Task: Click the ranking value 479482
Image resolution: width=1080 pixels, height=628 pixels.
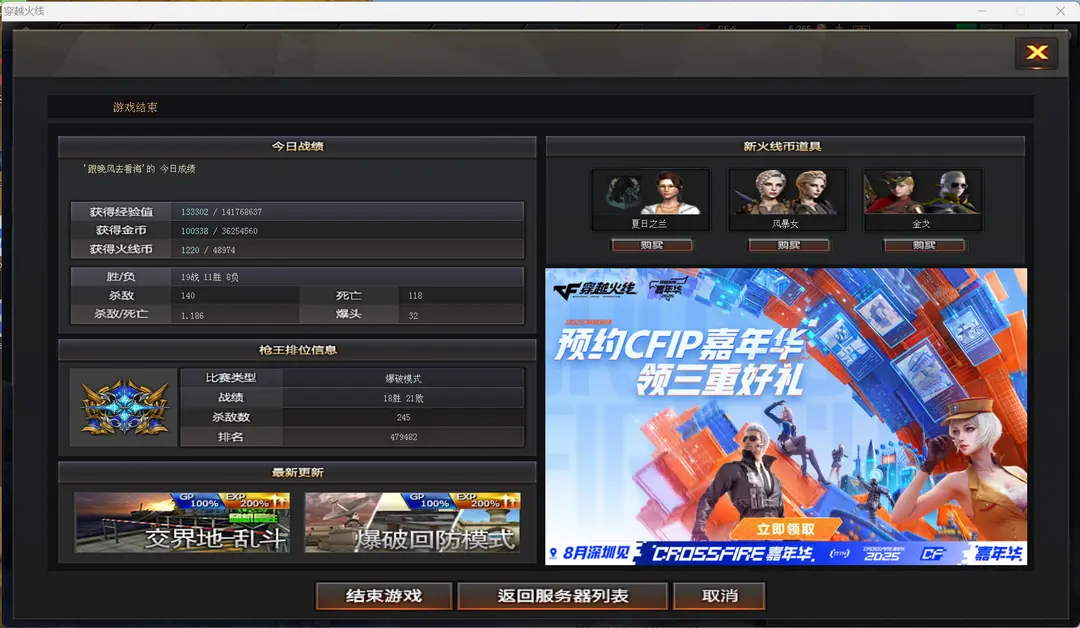Action: tap(404, 437)
